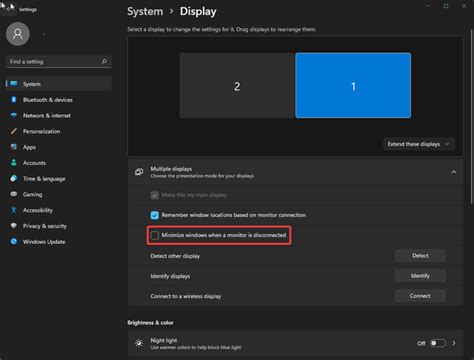This screenshot has height=360, width=474.
Task: Open Night light settings chevron
Action: (x=454, y=343)
